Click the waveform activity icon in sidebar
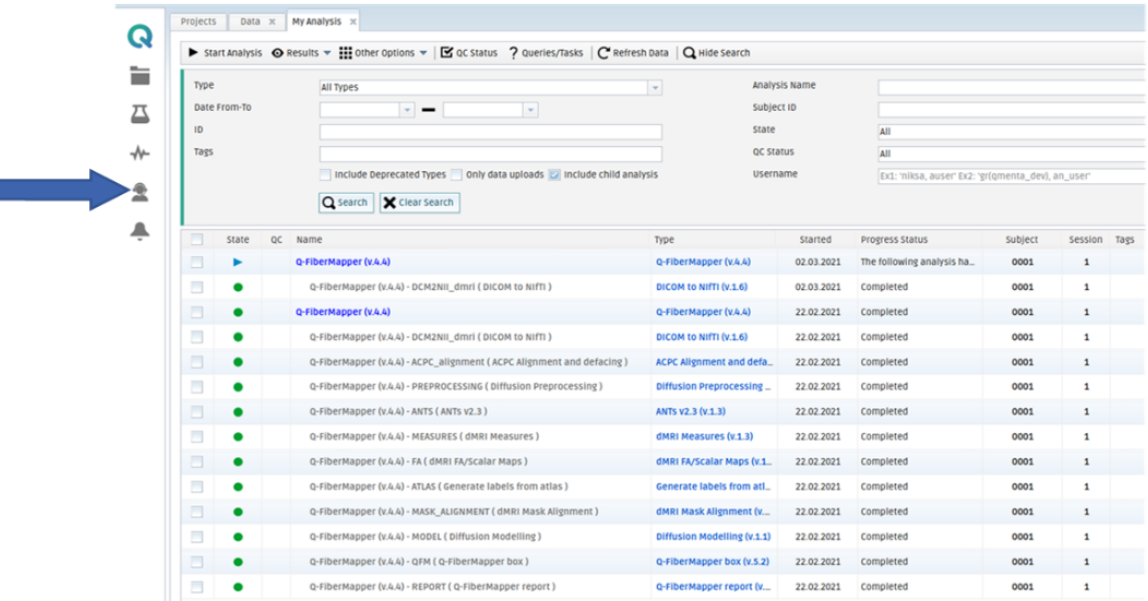The image size is (1148, 601). 140,153
